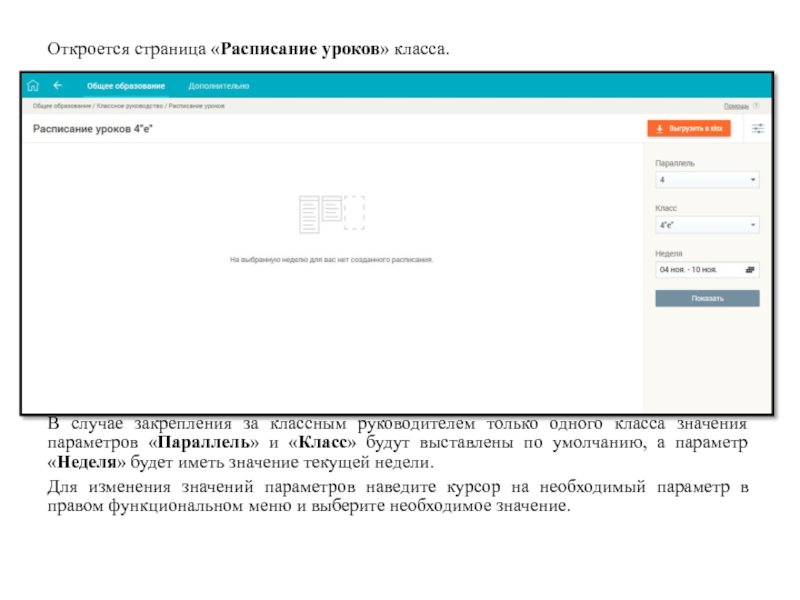Open the help question mark icon
This screenshot has width=800, height=600.
pos(755,105)
